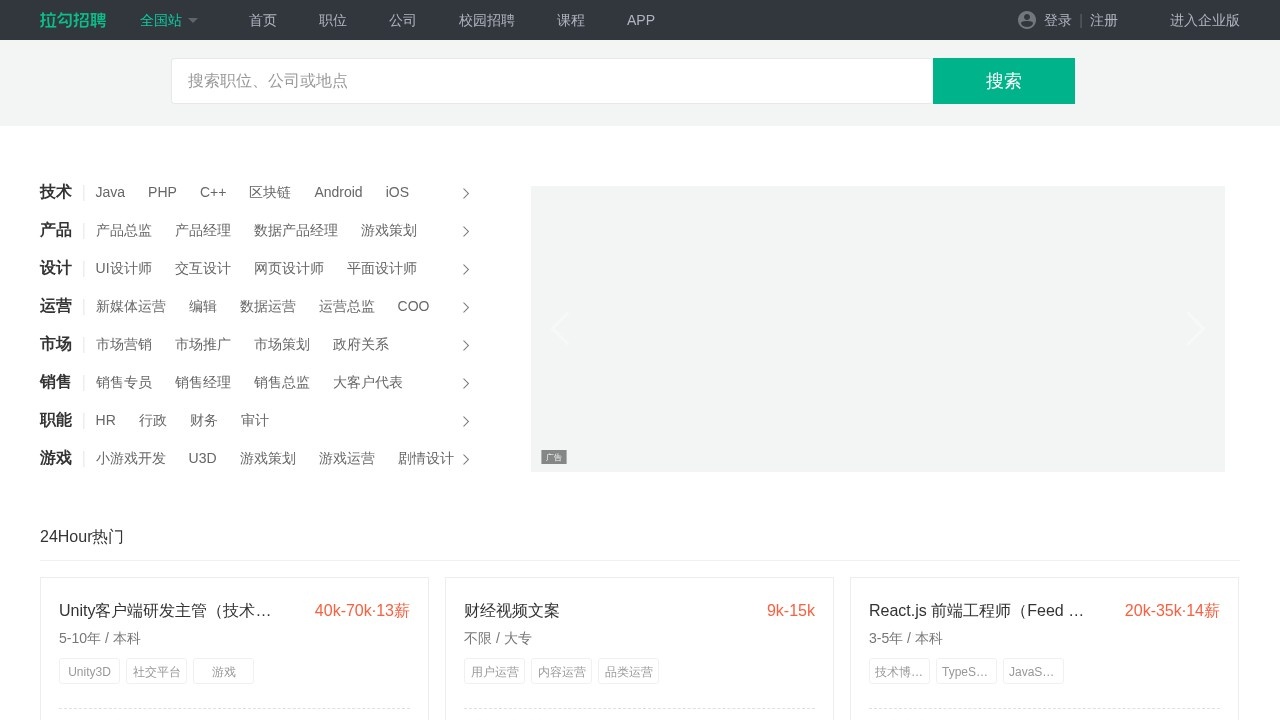
Task: Click the HR link under 职能
Action: pos(105,420)
